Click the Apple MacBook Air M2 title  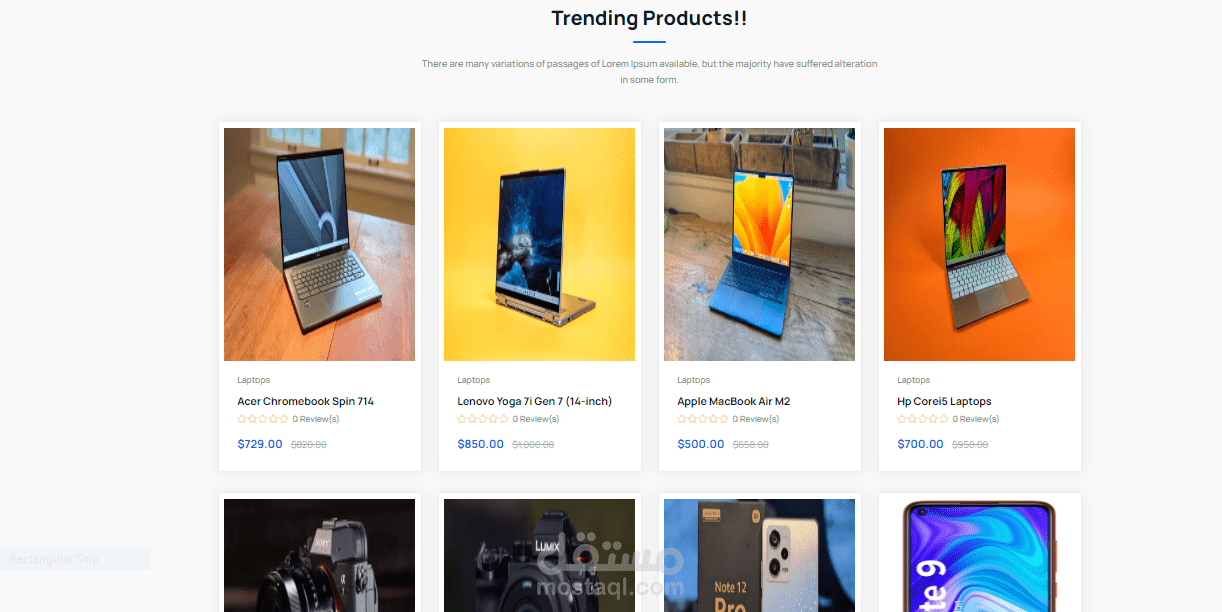[733, 401]
